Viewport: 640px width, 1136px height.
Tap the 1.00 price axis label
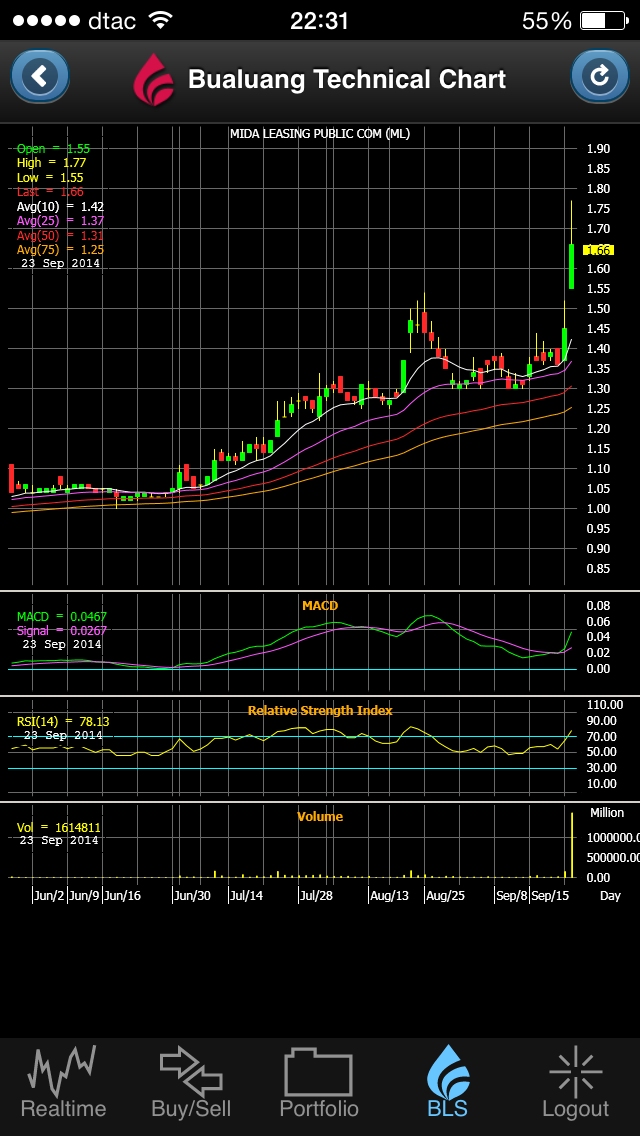click(599, 509)
